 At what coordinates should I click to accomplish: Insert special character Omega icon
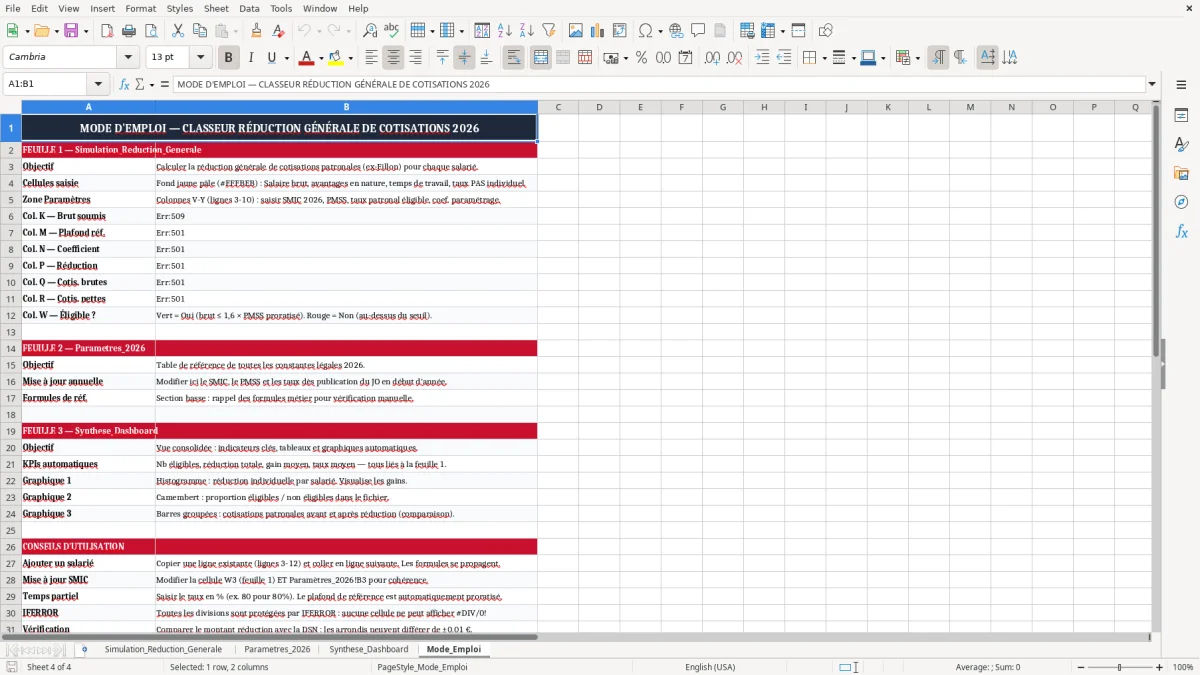(x=645, y=31)
